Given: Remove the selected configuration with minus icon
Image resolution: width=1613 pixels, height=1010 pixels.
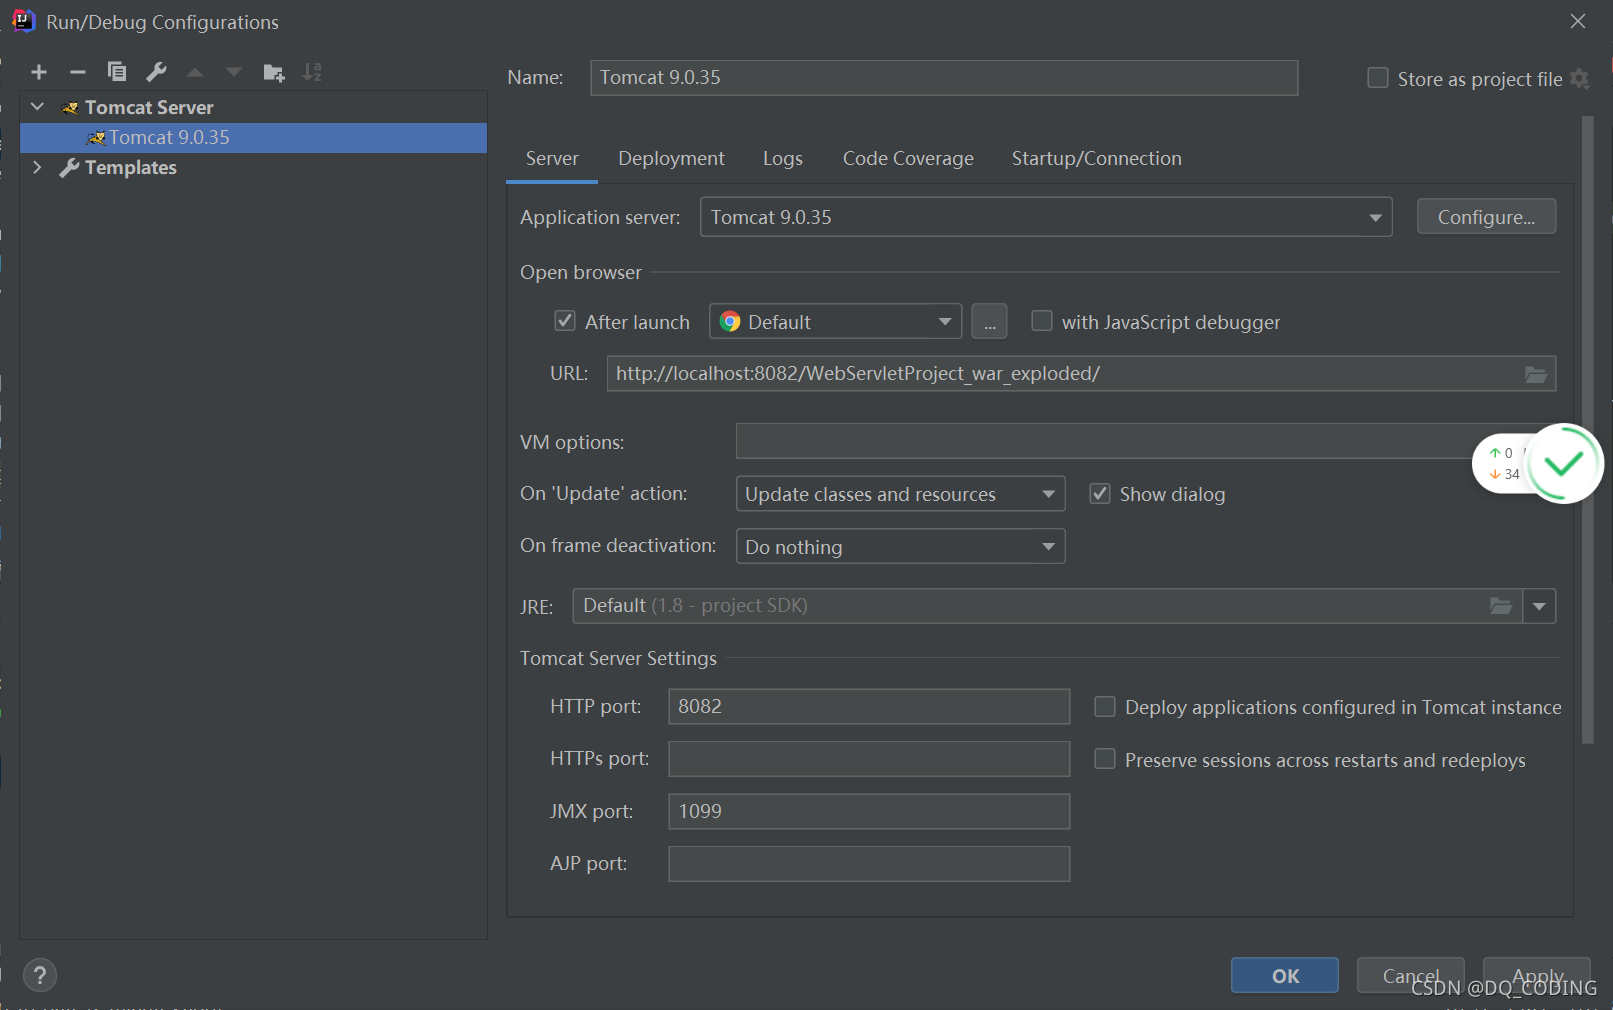Looking at the screenshot, I should pos(78,72).
